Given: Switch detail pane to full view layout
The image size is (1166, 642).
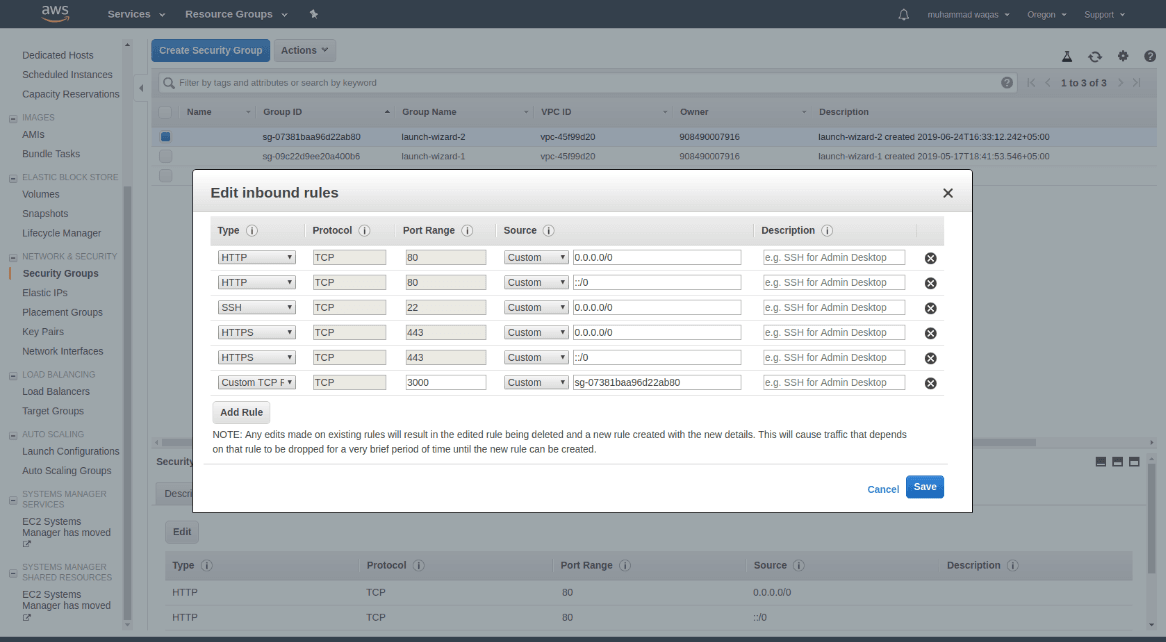Looking at the screenshot, I should (x=1134, y=461).
